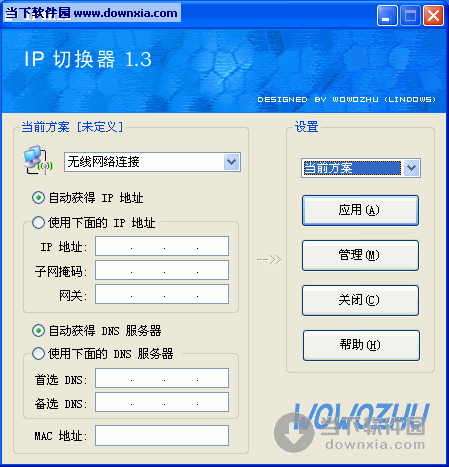Close the window with the red X

pyautogui.click(x=434, y=16)
